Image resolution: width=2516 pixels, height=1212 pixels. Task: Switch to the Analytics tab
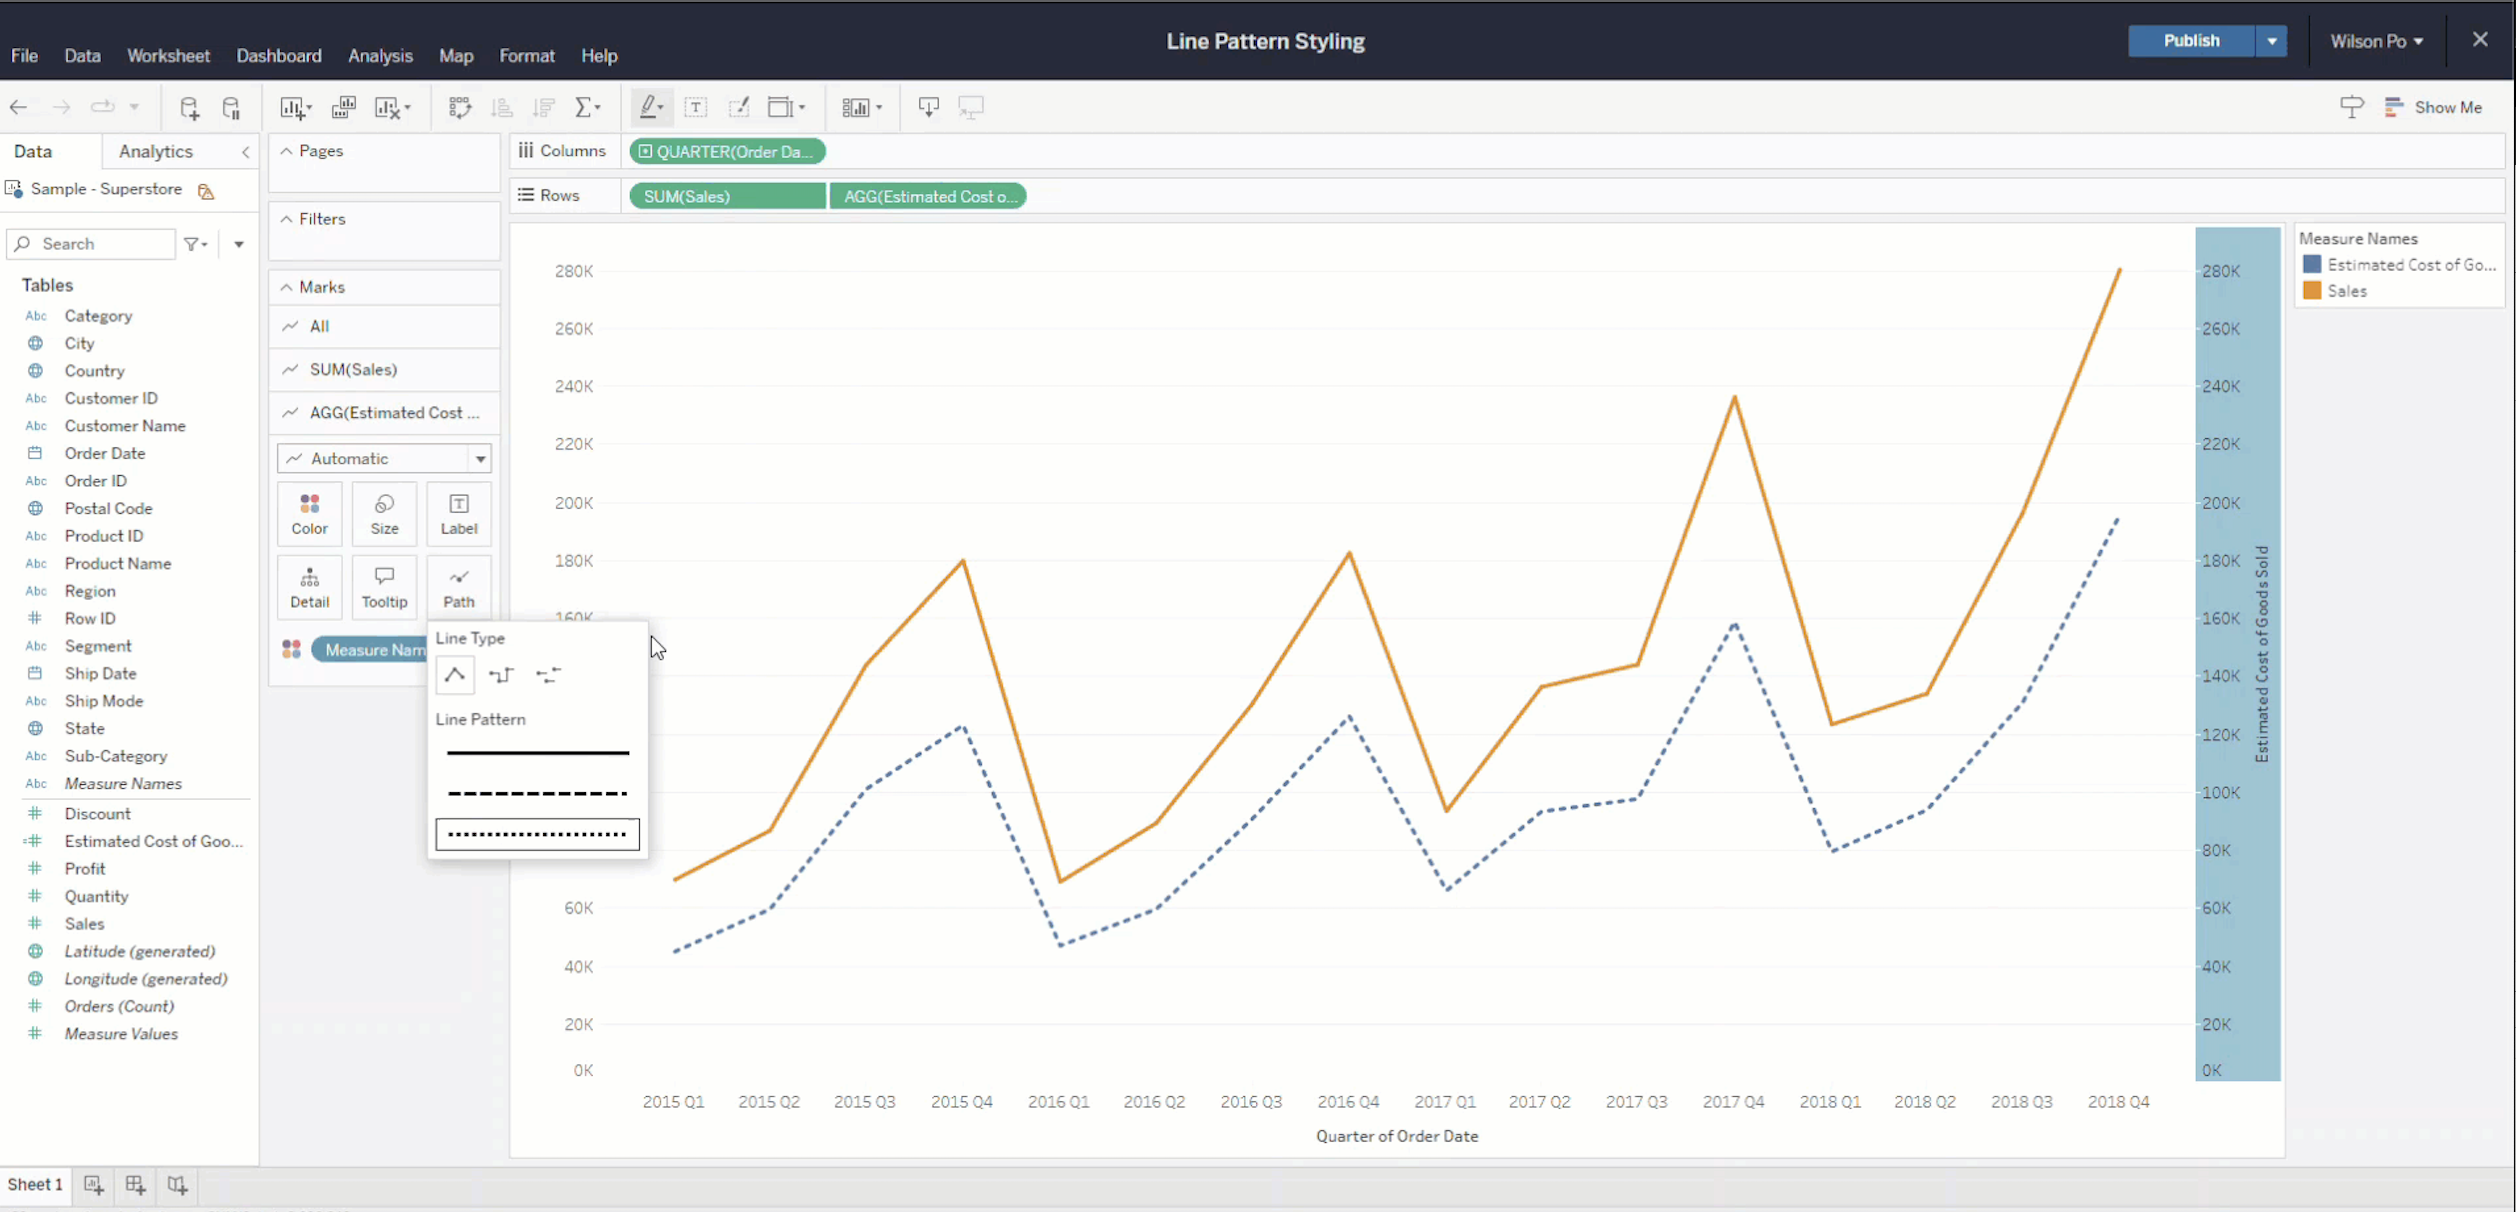pyautogui.click(x=155, y=151)
